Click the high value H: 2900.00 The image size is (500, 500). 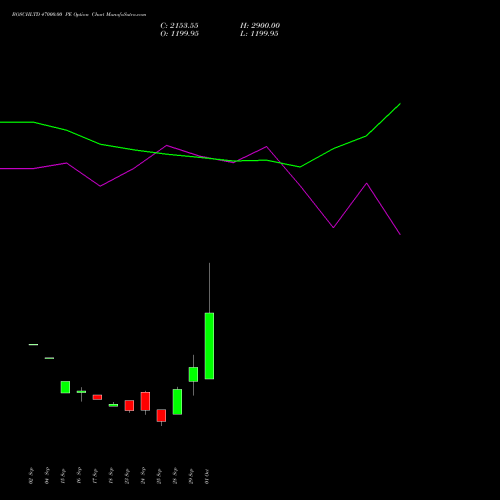pyautogui.click(x=260, y=26)
